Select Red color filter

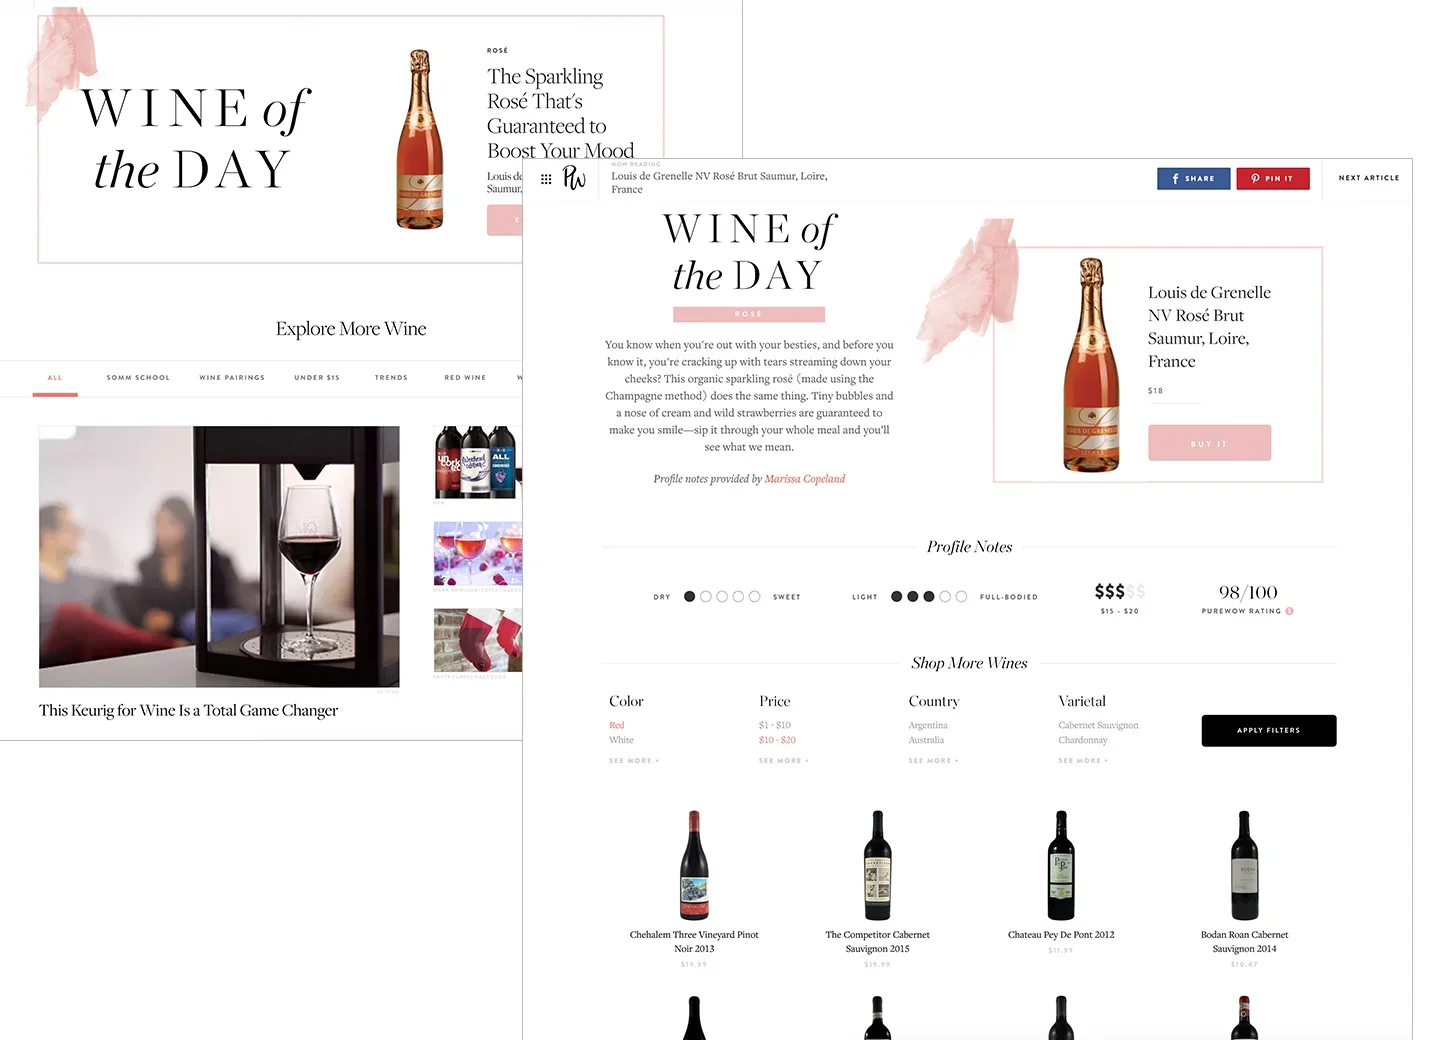[x=616, y=725]
